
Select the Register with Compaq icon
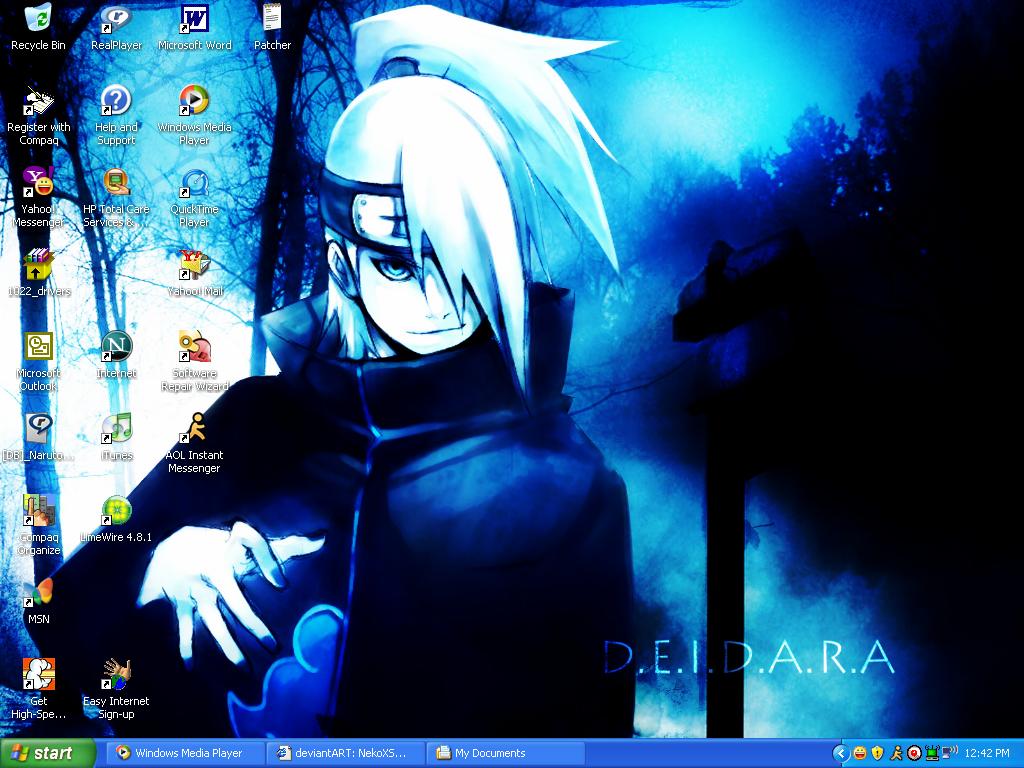pyautogui.click(x=39, y=116)
